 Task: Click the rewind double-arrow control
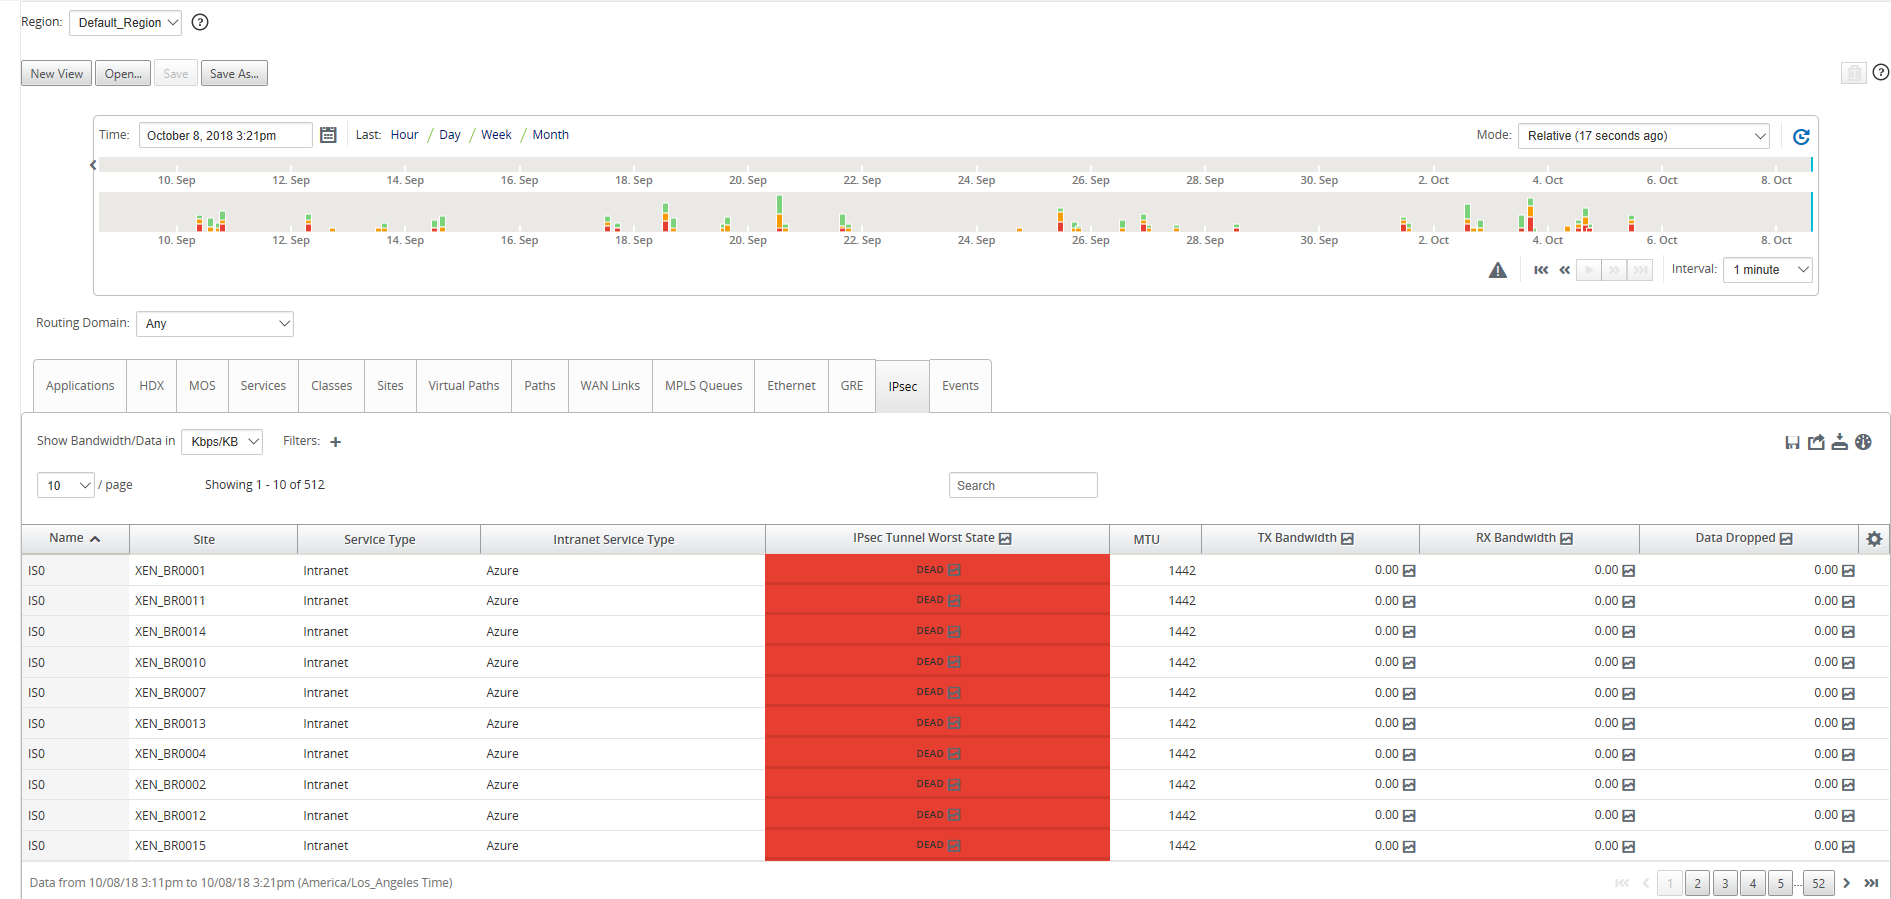(x=1565, y=270)
